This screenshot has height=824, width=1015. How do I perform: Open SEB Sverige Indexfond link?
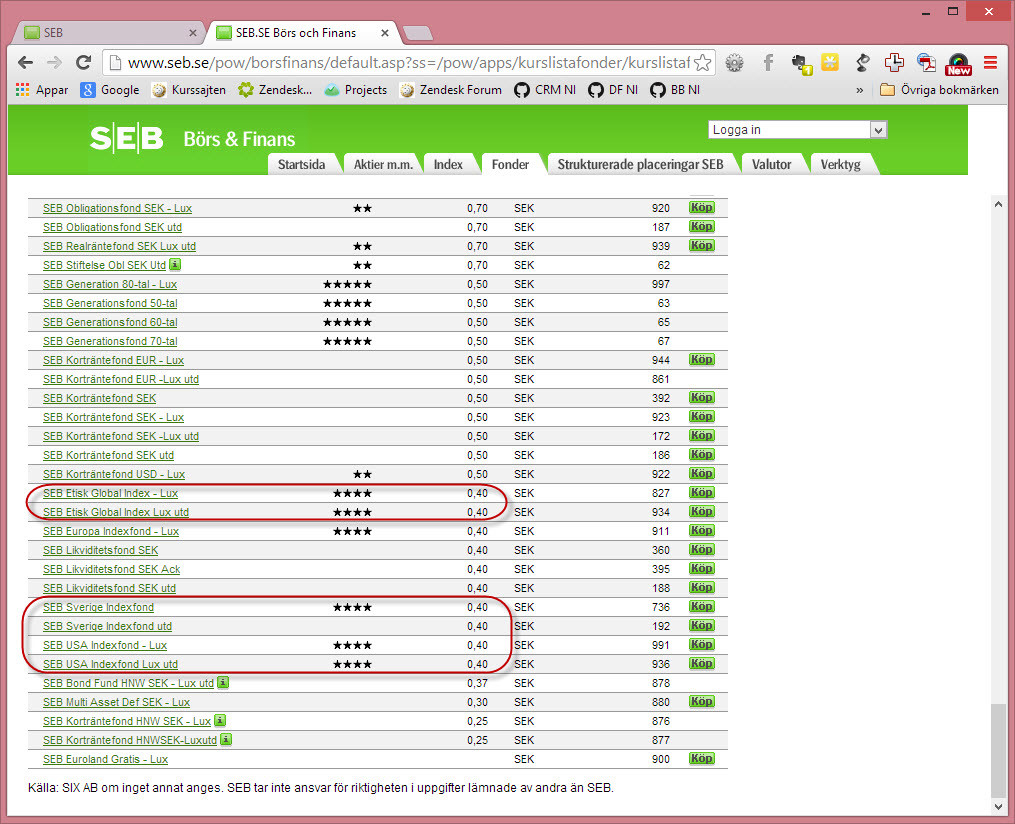(98, 607)
